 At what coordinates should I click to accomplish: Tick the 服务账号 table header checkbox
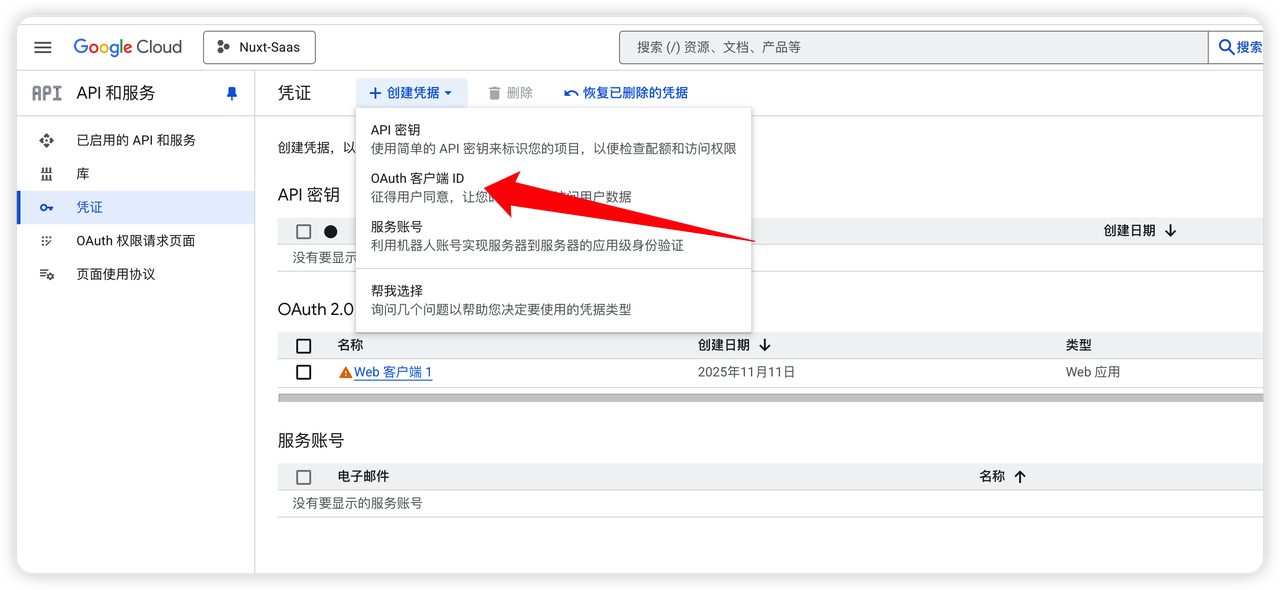point(304,477)
